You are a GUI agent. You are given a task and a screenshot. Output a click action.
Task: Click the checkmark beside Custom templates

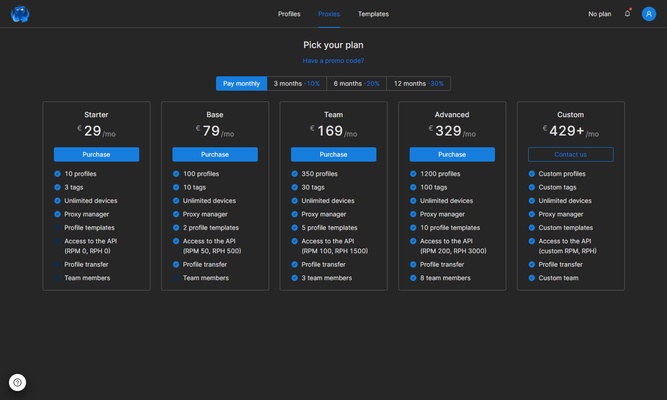(532, 228)
